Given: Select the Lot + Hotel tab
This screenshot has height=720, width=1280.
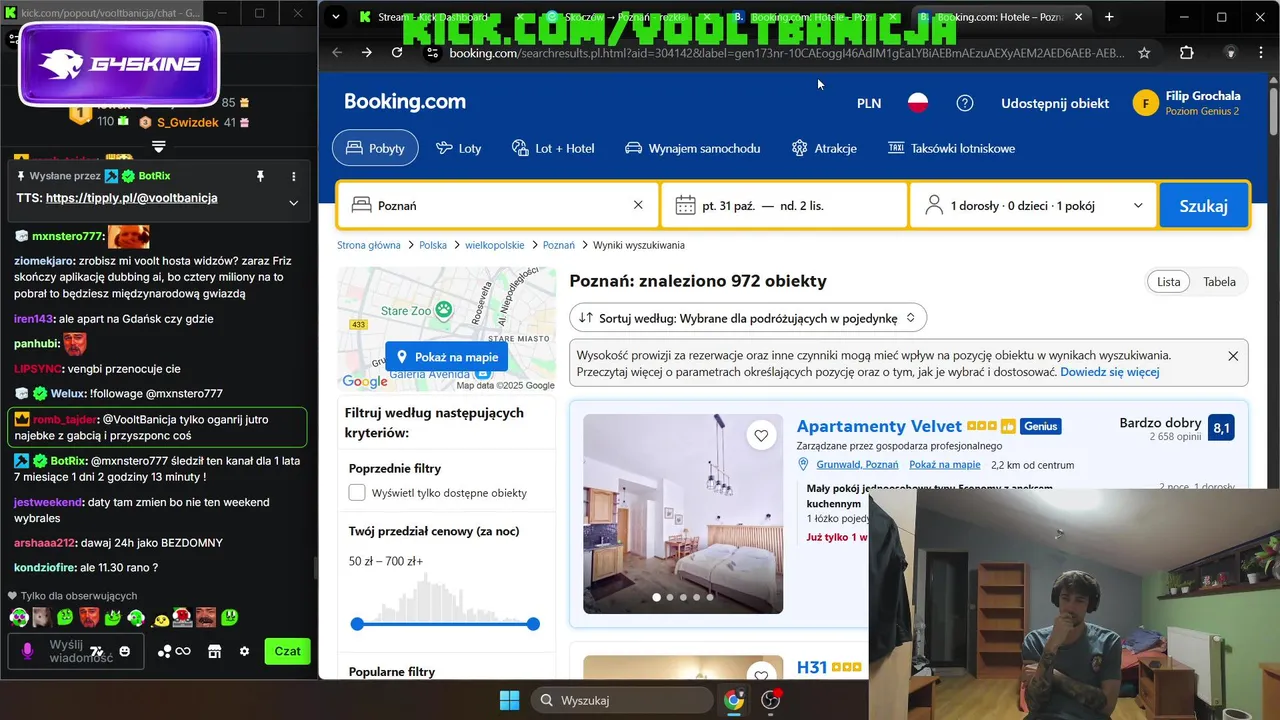Looking at the screenshot, I should [x=552, y=148].
